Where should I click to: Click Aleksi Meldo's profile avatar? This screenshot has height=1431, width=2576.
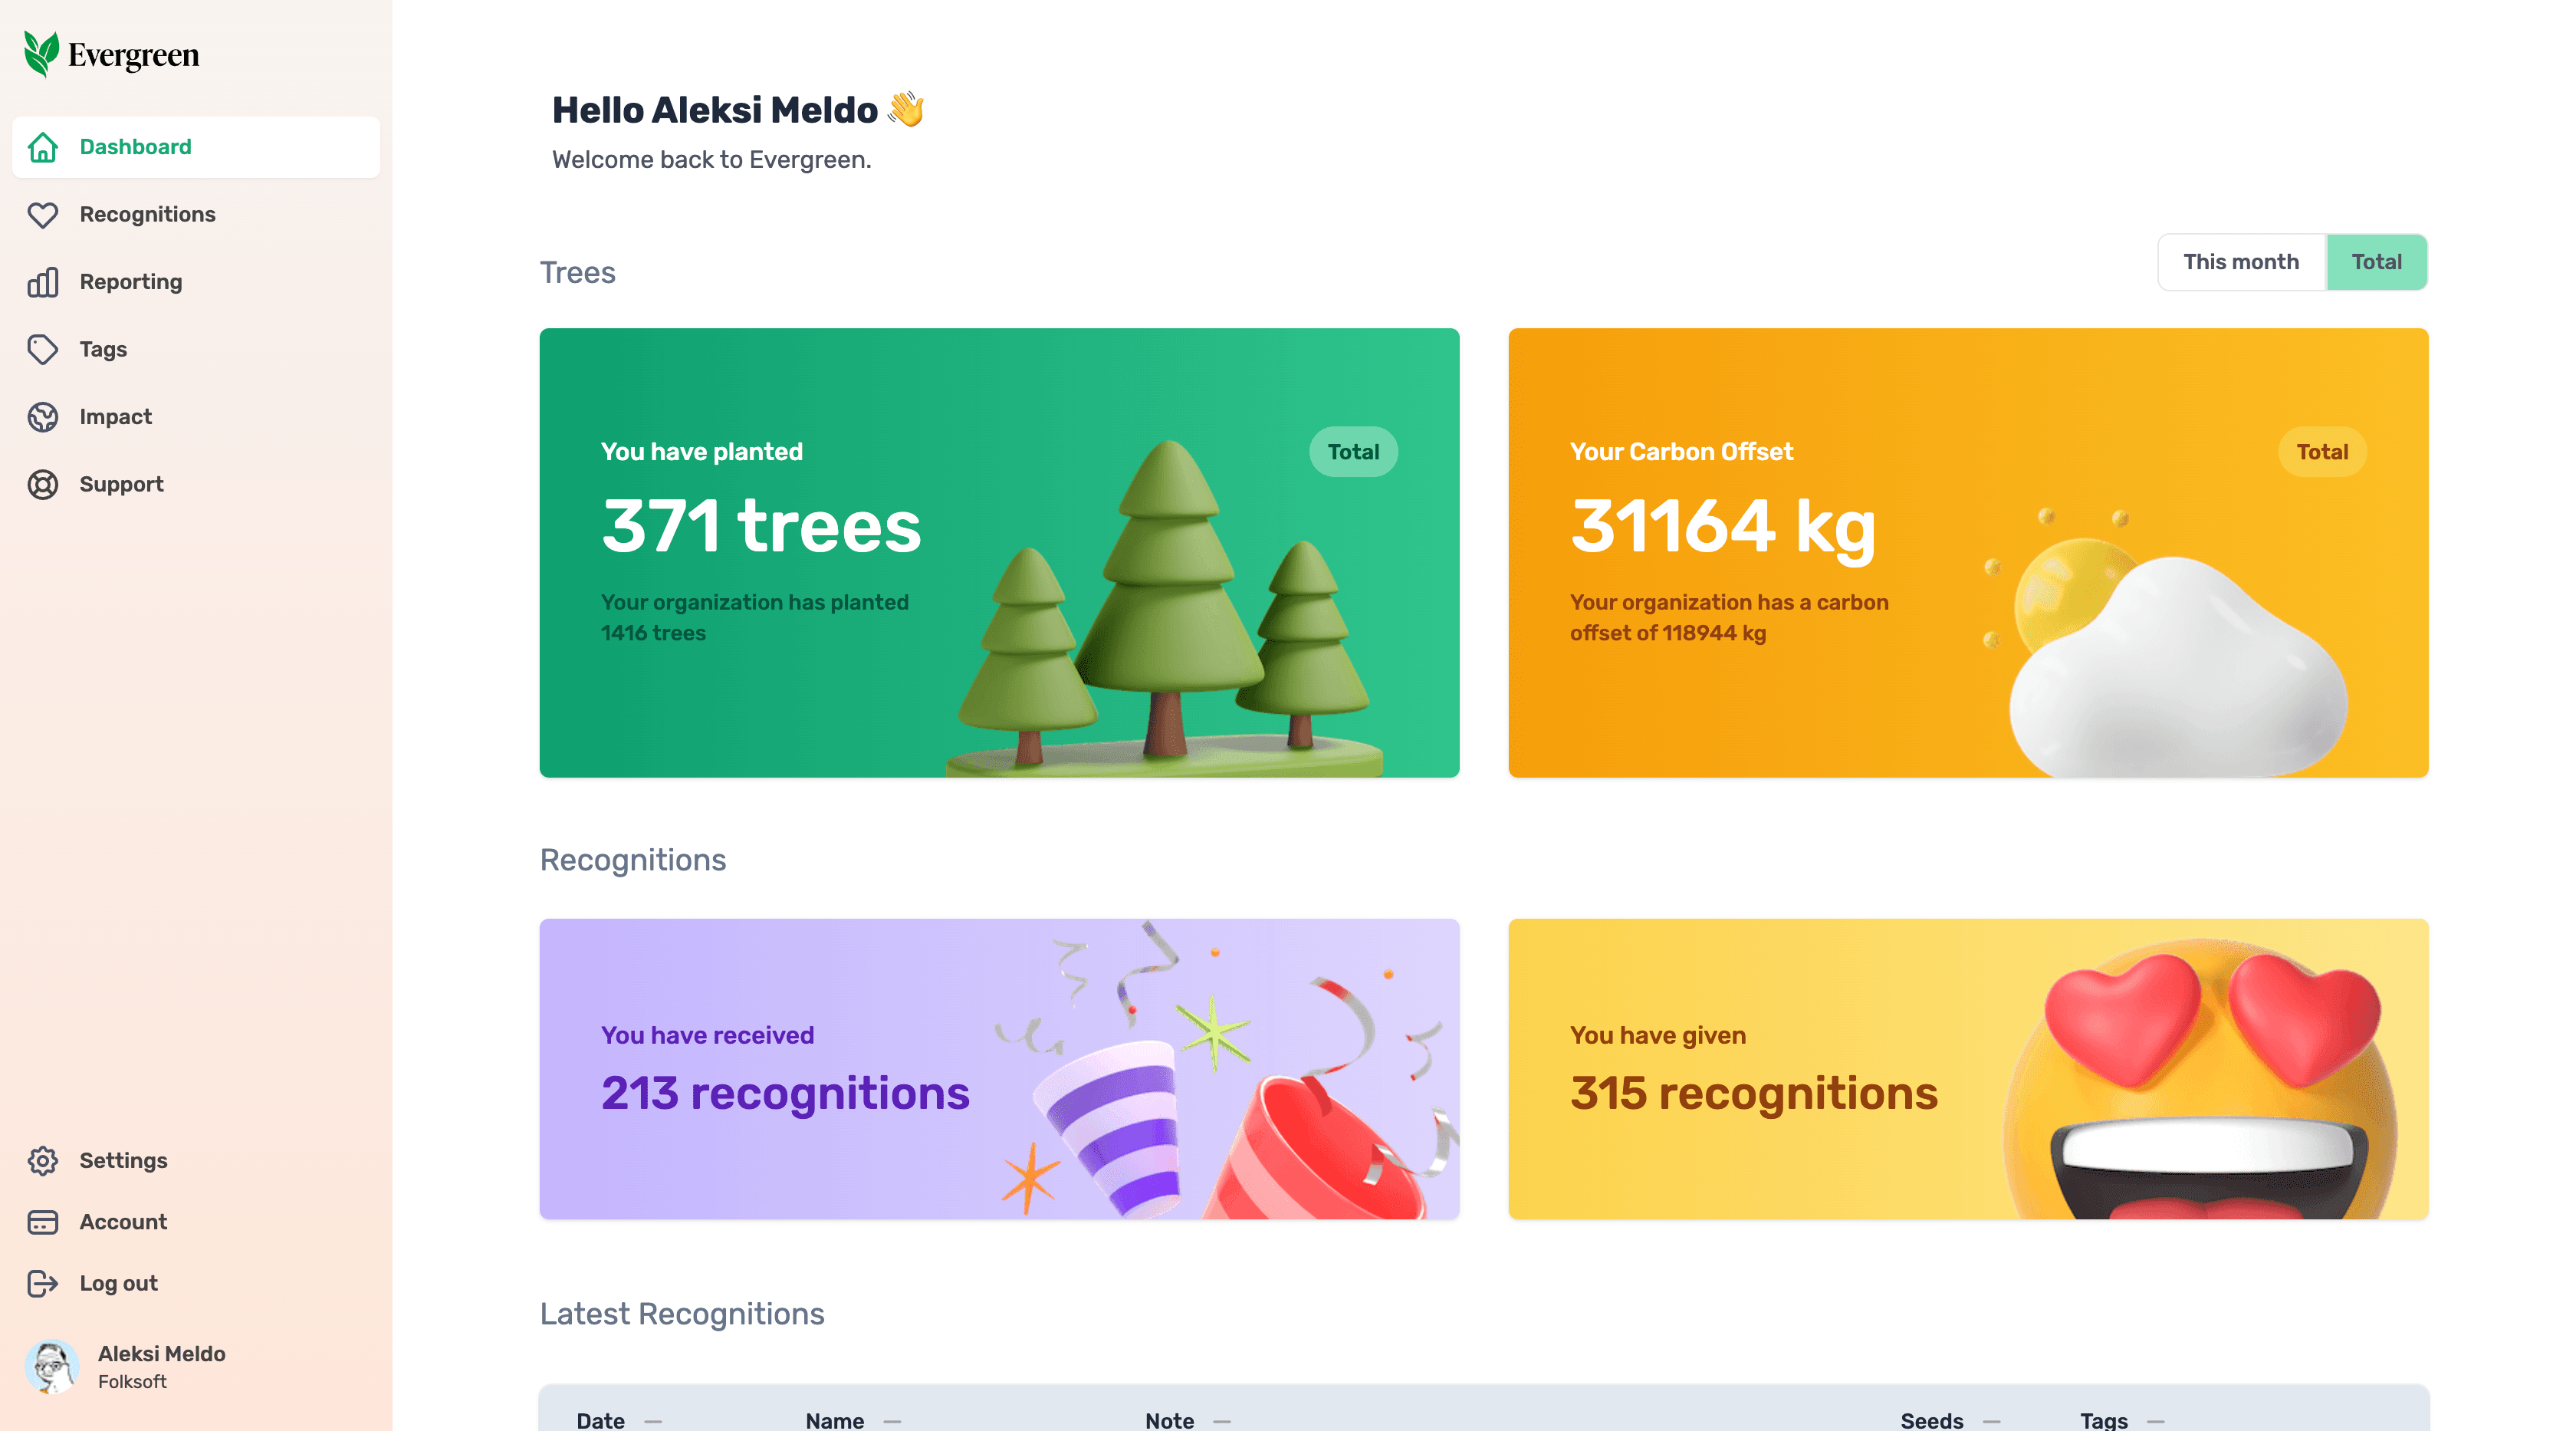pyautogui.click(x=51, y=1366)
